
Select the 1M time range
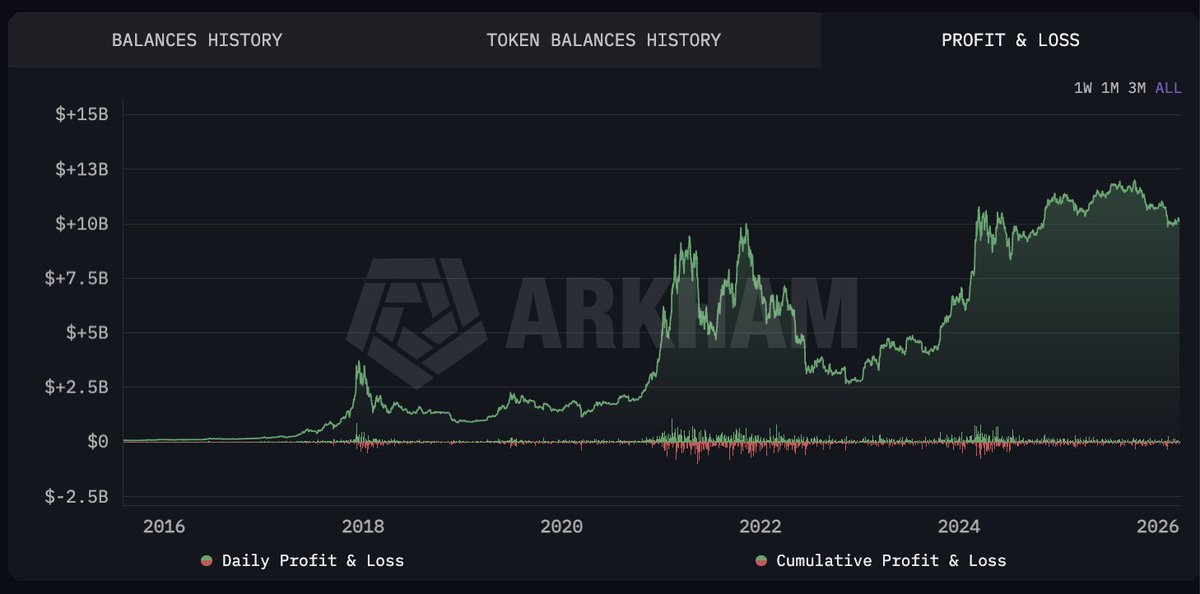click(1112, 88)
